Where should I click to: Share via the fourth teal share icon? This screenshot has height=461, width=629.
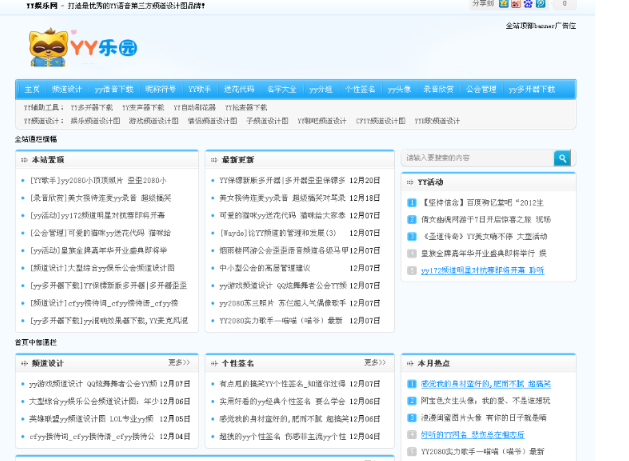(x=540, y=4)
